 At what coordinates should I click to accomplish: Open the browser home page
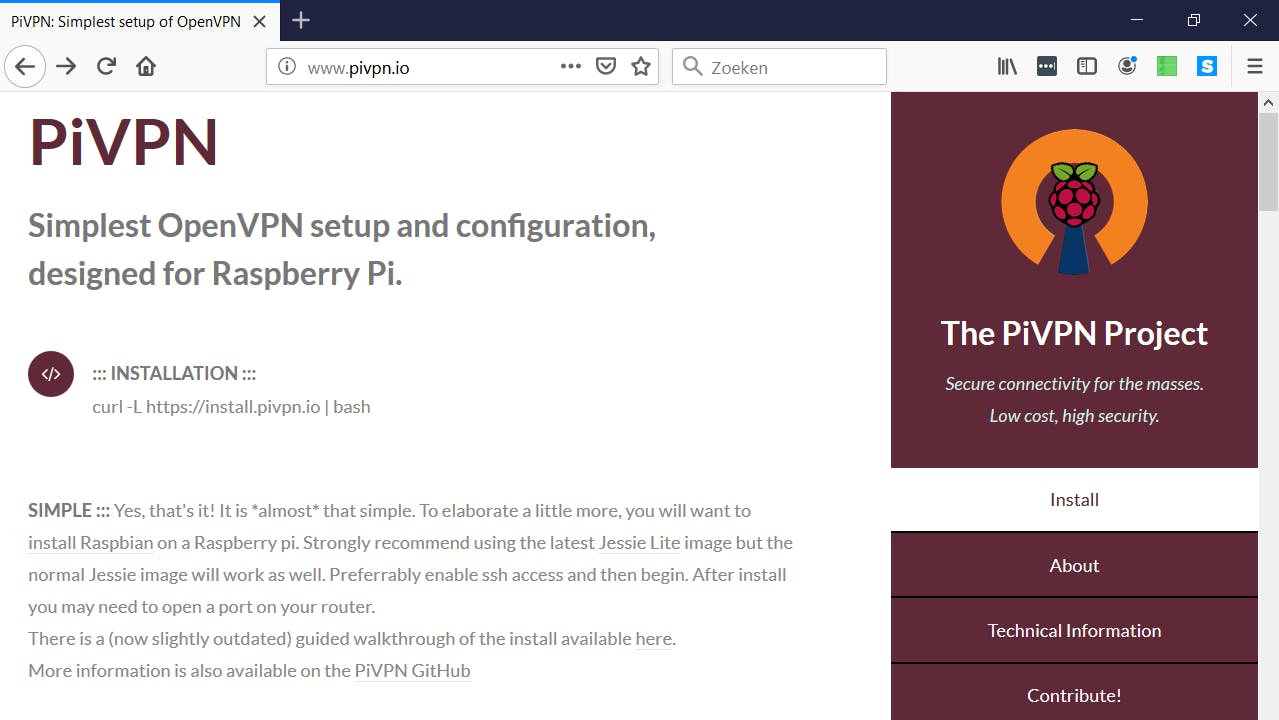146,67
